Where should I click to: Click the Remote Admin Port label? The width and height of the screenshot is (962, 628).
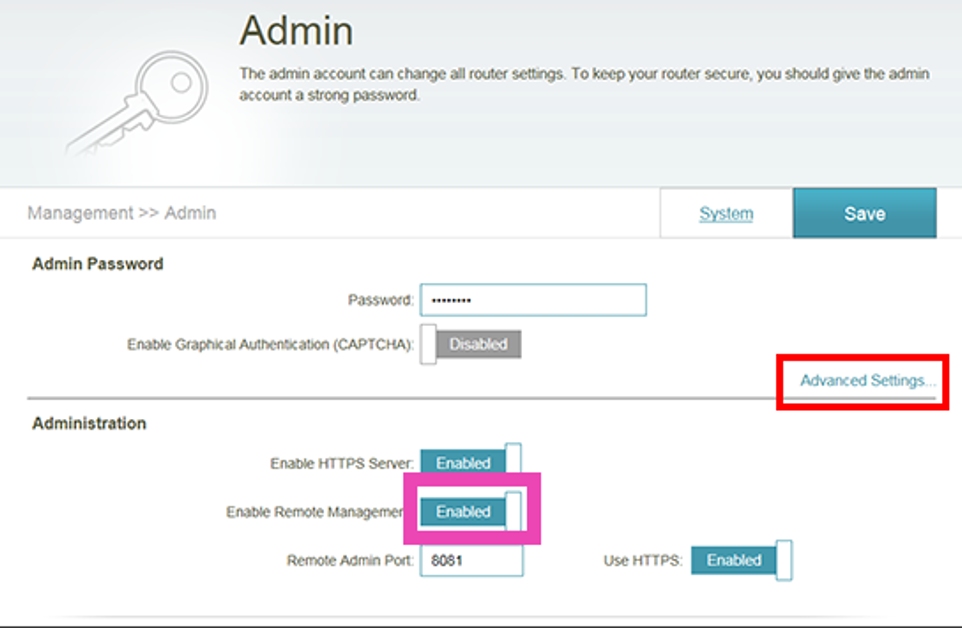pos(350,561)
